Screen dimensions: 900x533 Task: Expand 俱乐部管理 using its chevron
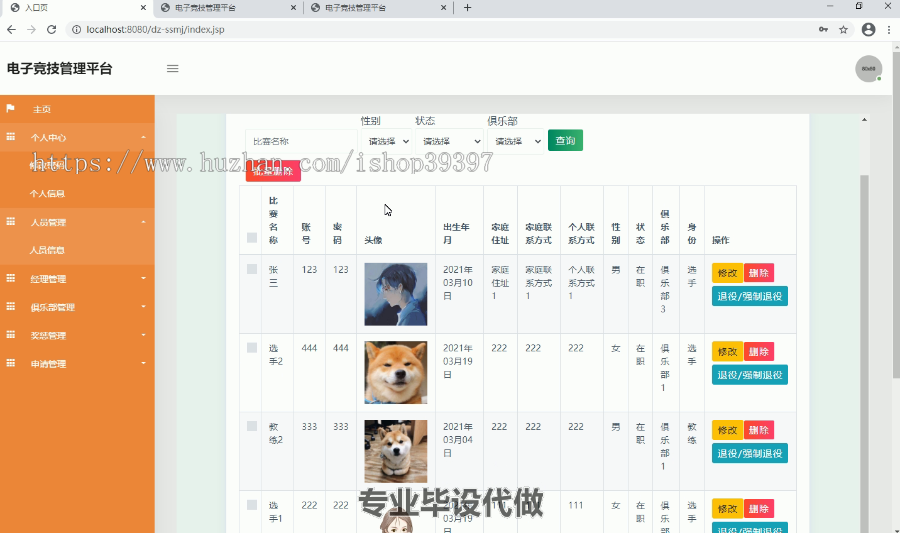point(143,306)
